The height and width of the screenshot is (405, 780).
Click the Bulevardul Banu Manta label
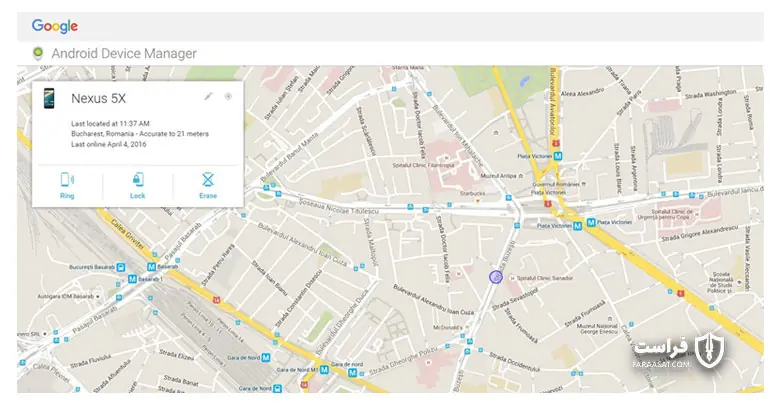click(x=289, y=158)
